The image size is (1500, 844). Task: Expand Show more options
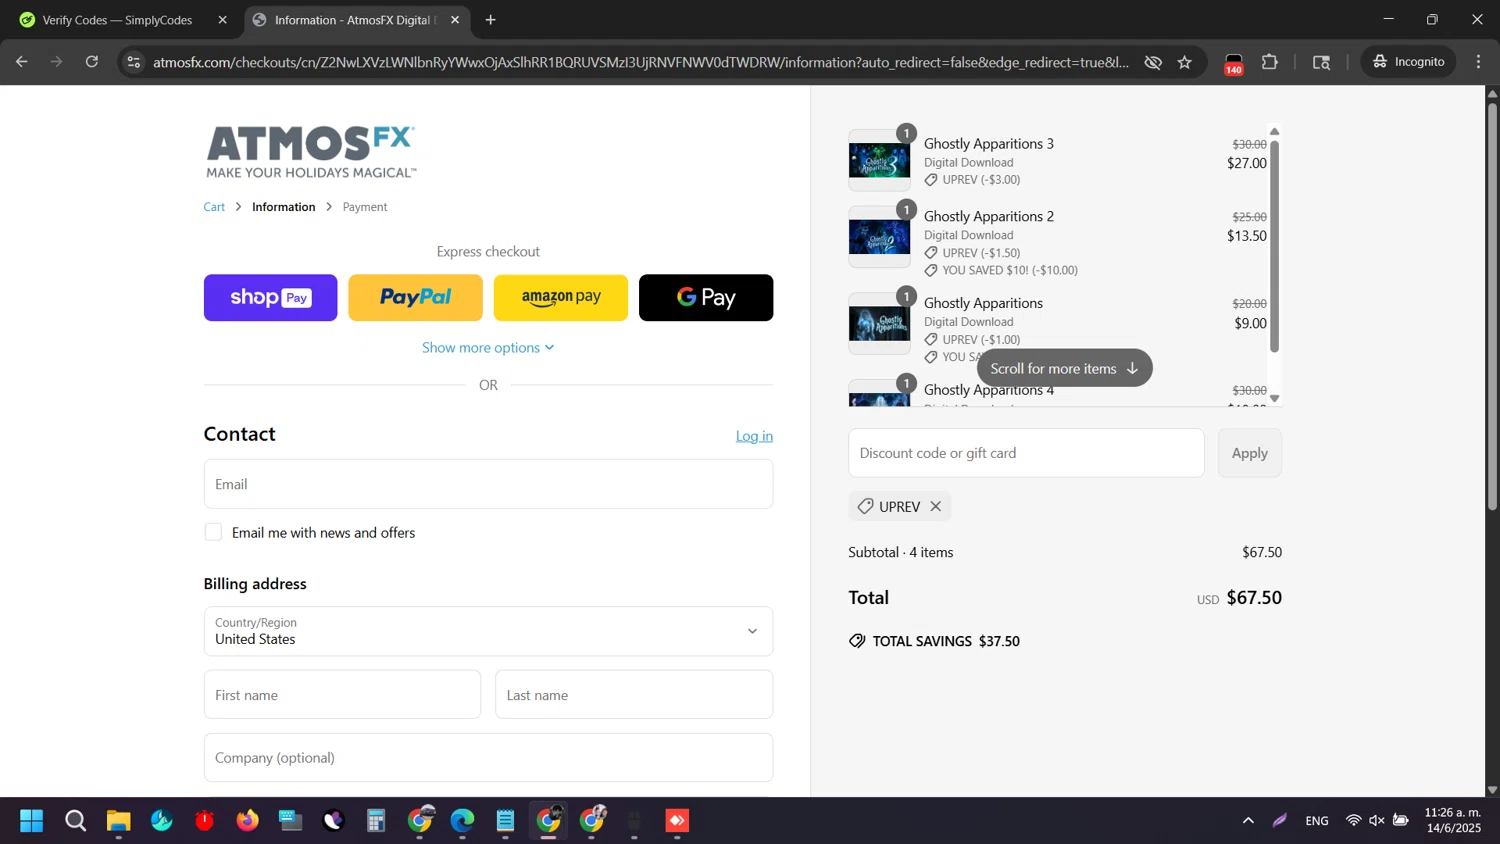coord(488,347)
